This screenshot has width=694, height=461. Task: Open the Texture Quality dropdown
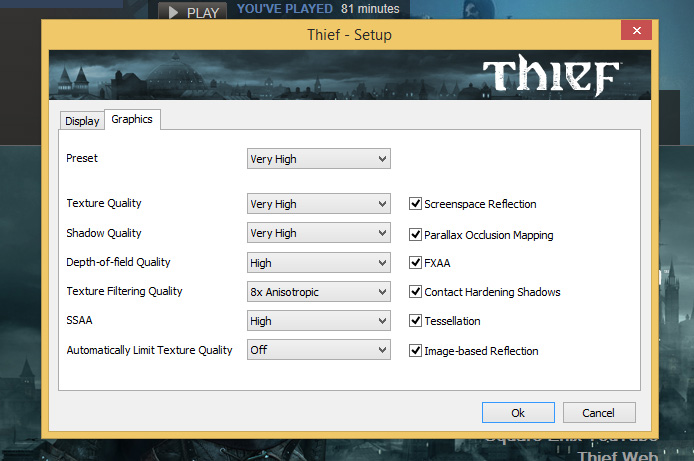[319, 204]
